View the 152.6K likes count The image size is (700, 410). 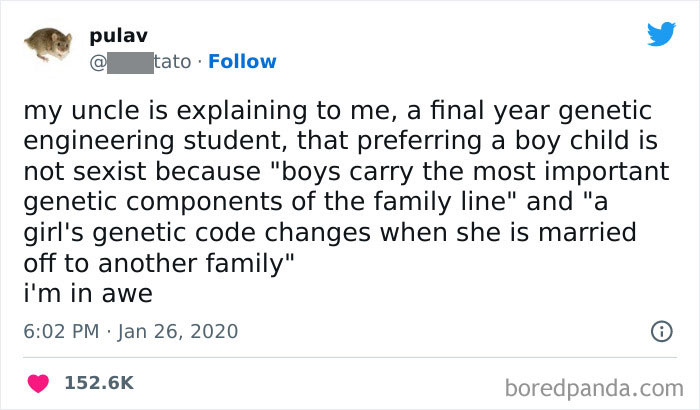click(99, 383)
